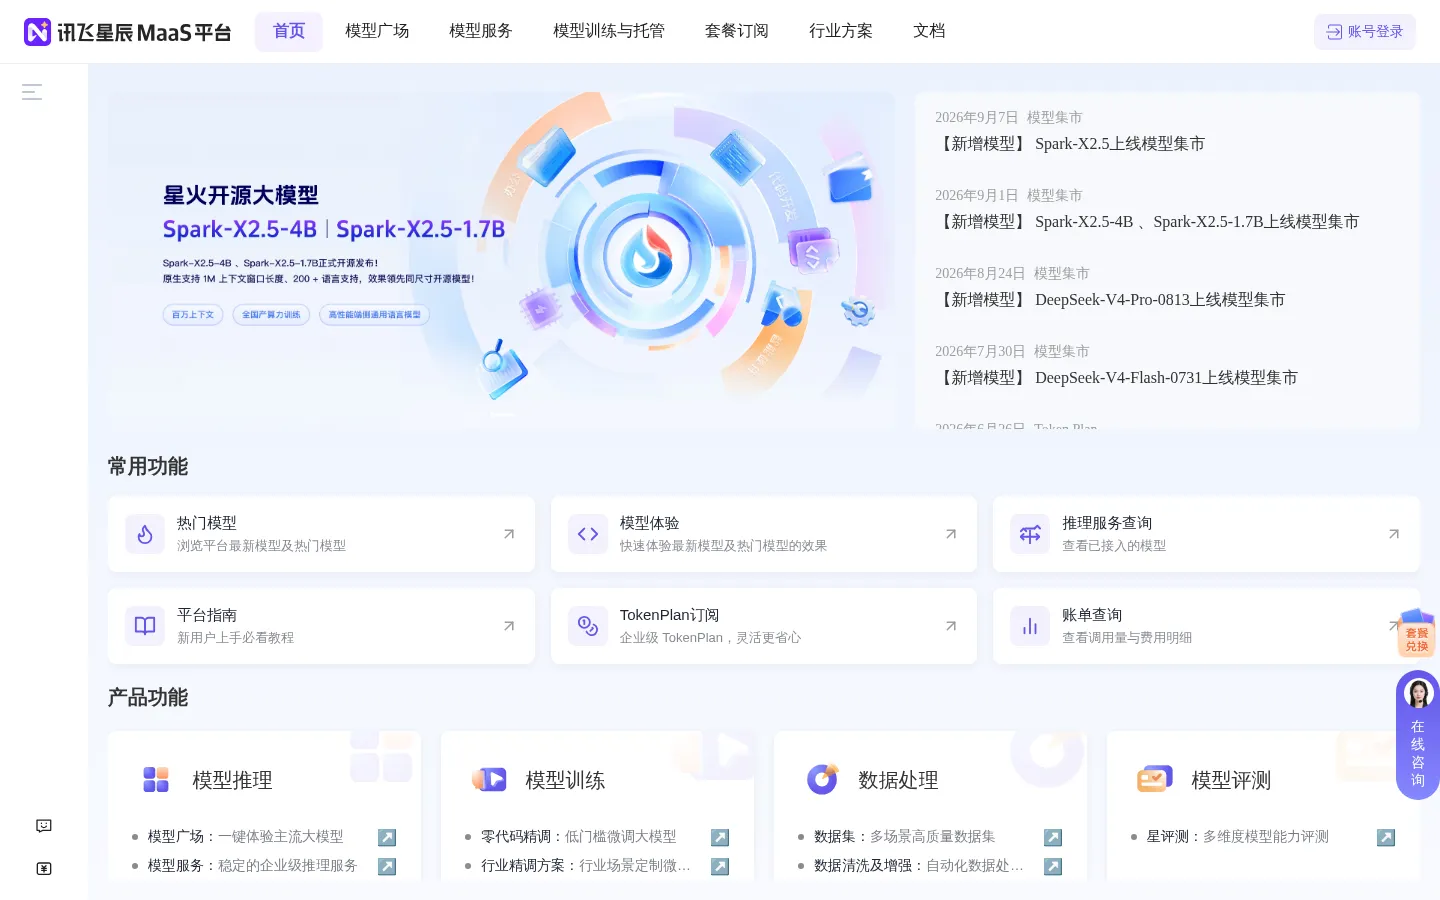Open the 模型广场 navigation tab
Screen dimensions: 1440x900
click(x=377, y=31)
